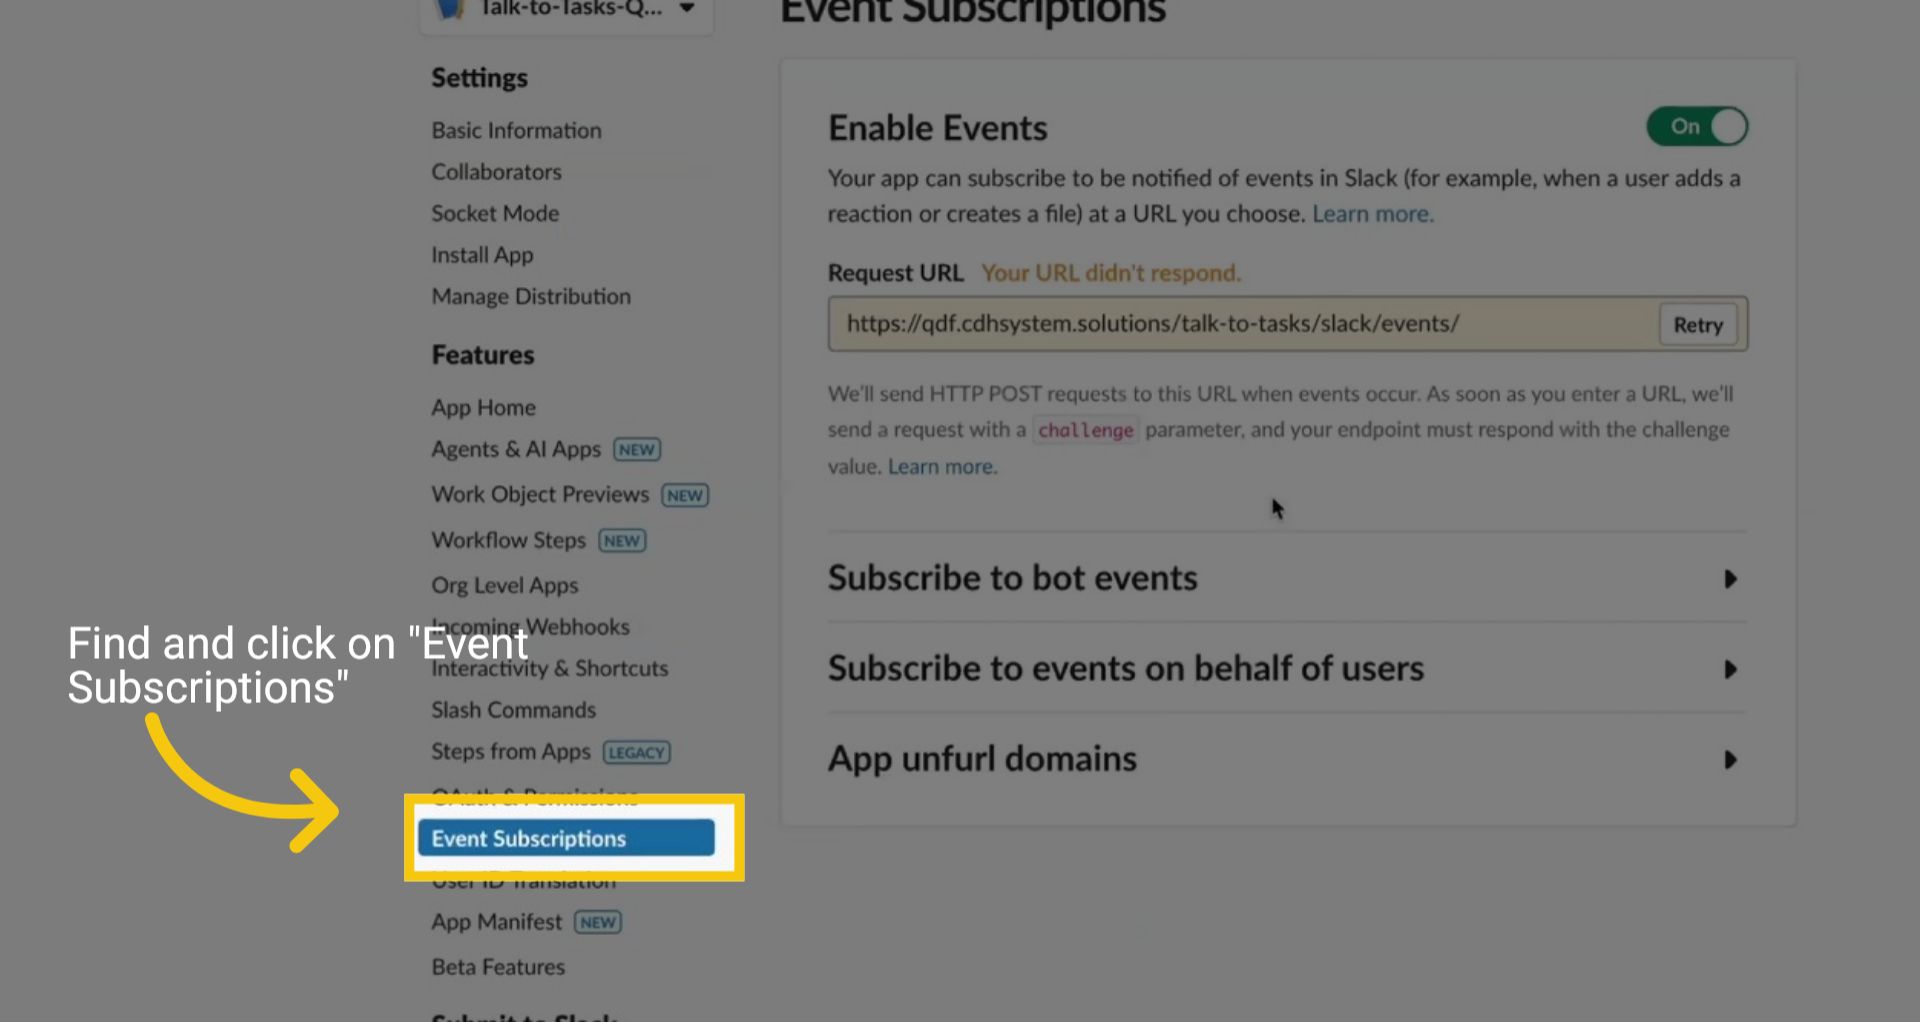
Task: Open App Home feature page
Action: tap(483, 407)
